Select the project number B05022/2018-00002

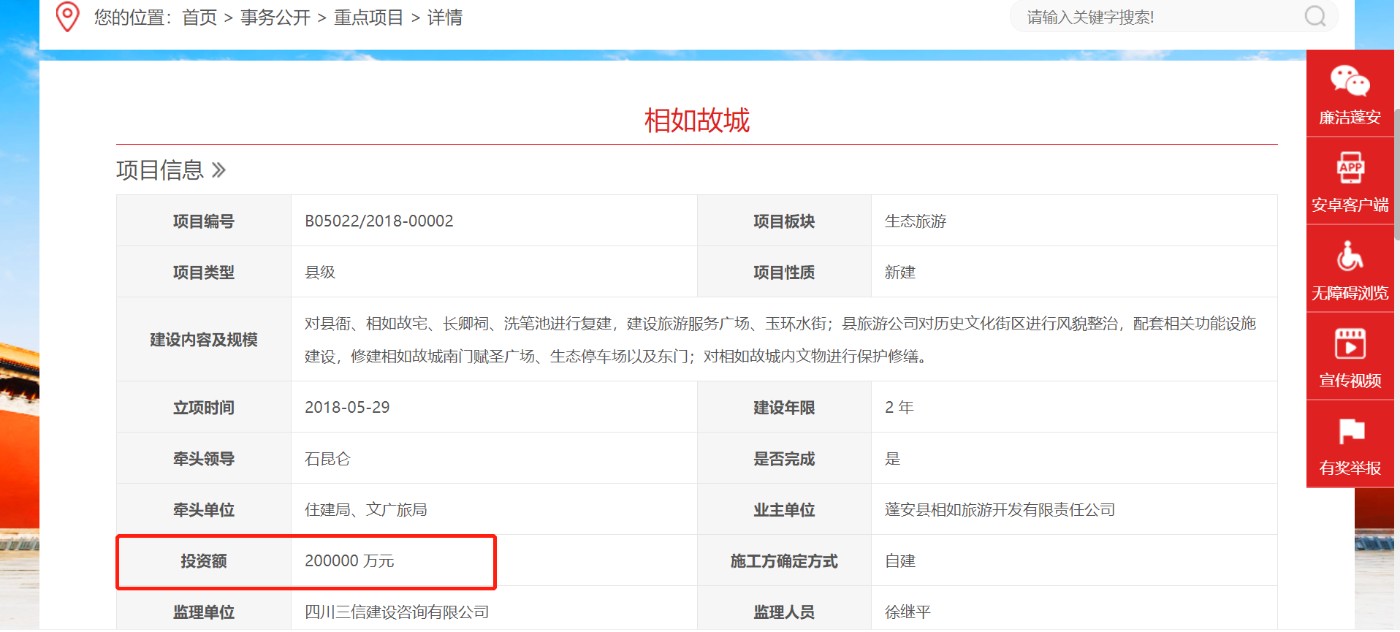pos(379,221)
